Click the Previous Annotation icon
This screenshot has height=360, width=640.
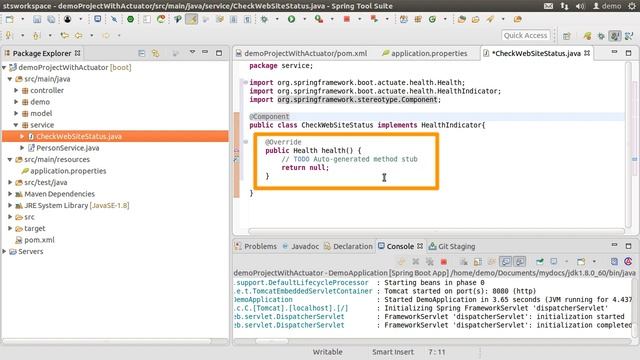pos(37,36)
